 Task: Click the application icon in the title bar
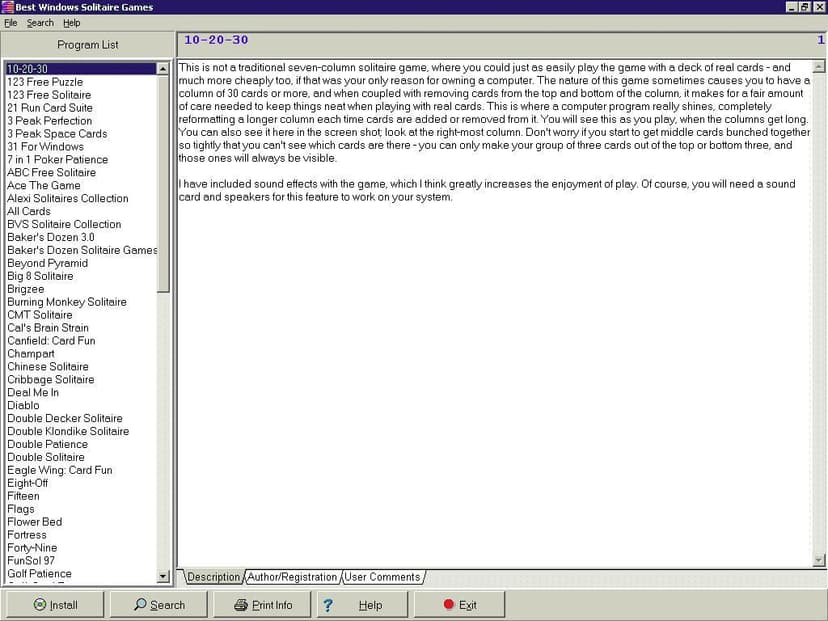click(7, 7)
